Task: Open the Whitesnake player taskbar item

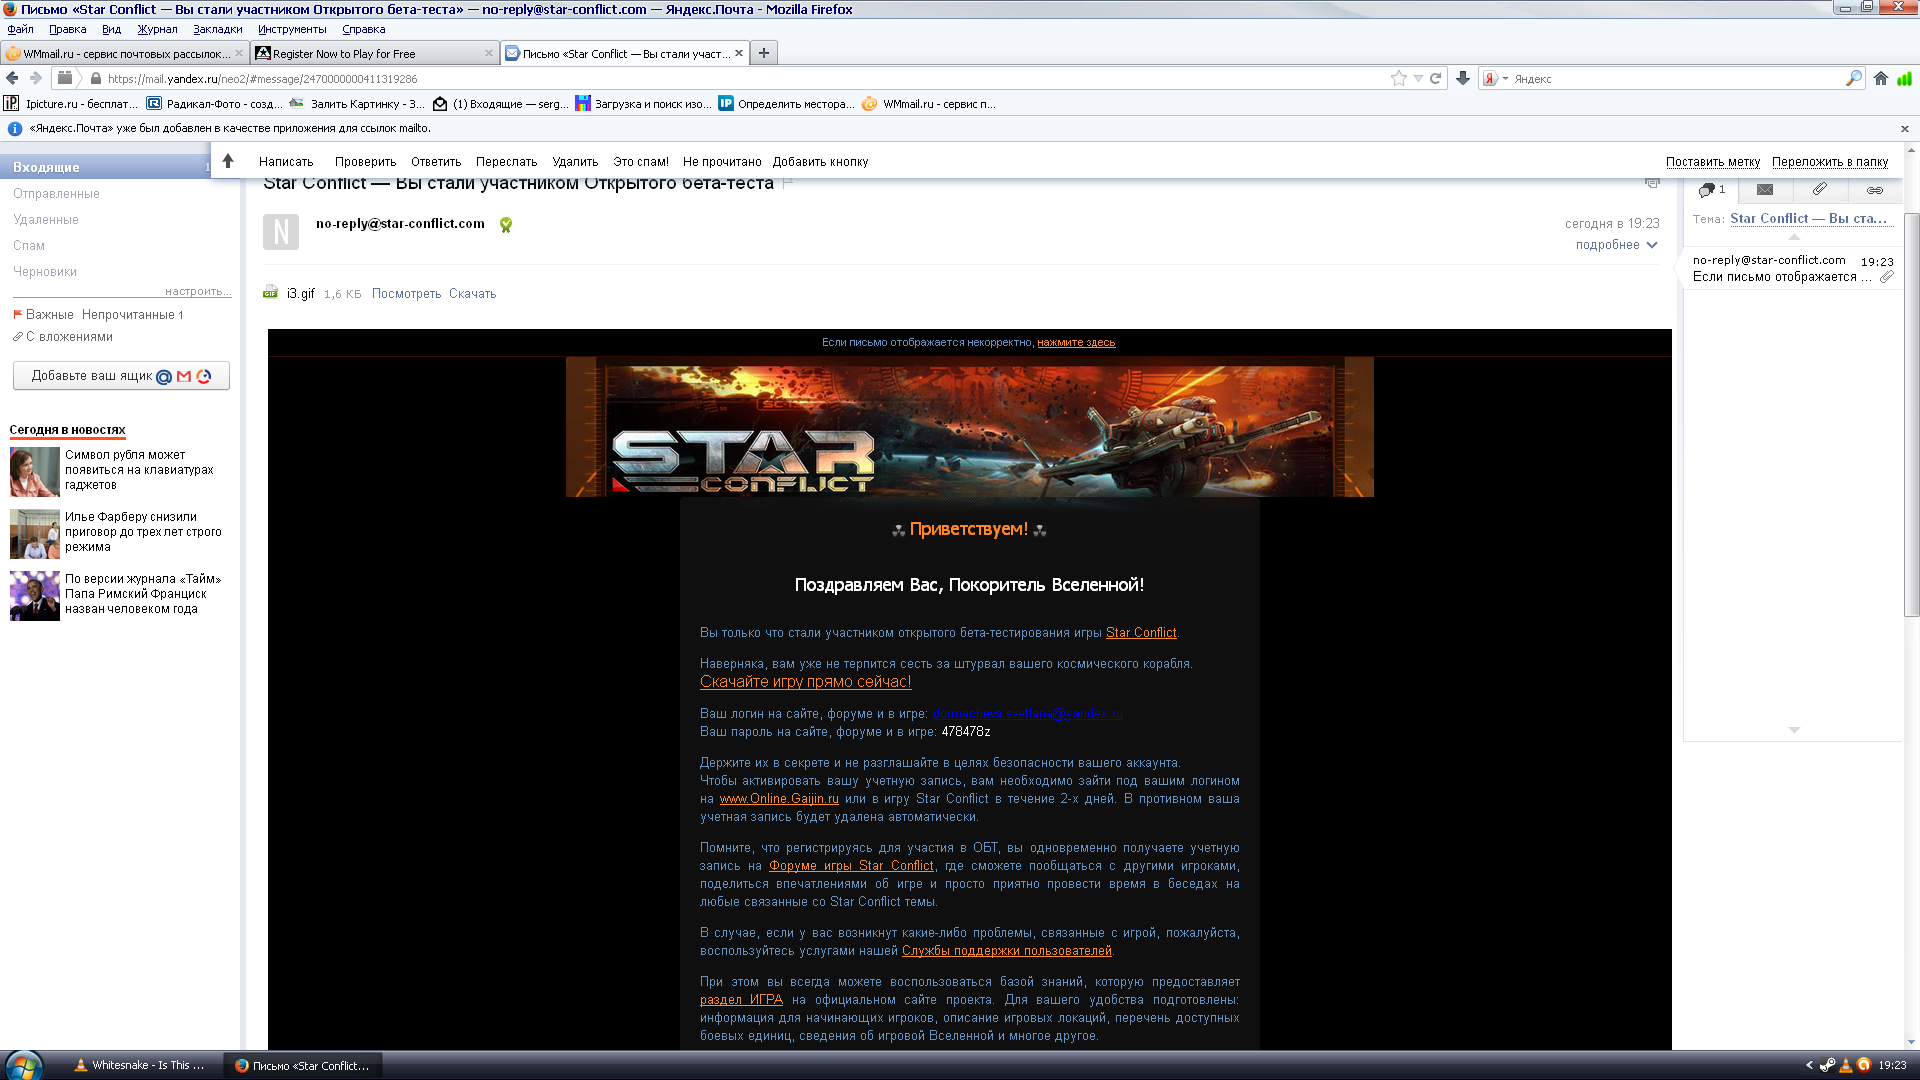Action: coord(140,1065)
